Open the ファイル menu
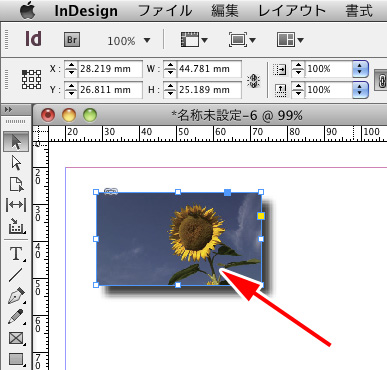Image resolution: width=387 pixels, height=370 pixels. (165, 11)
